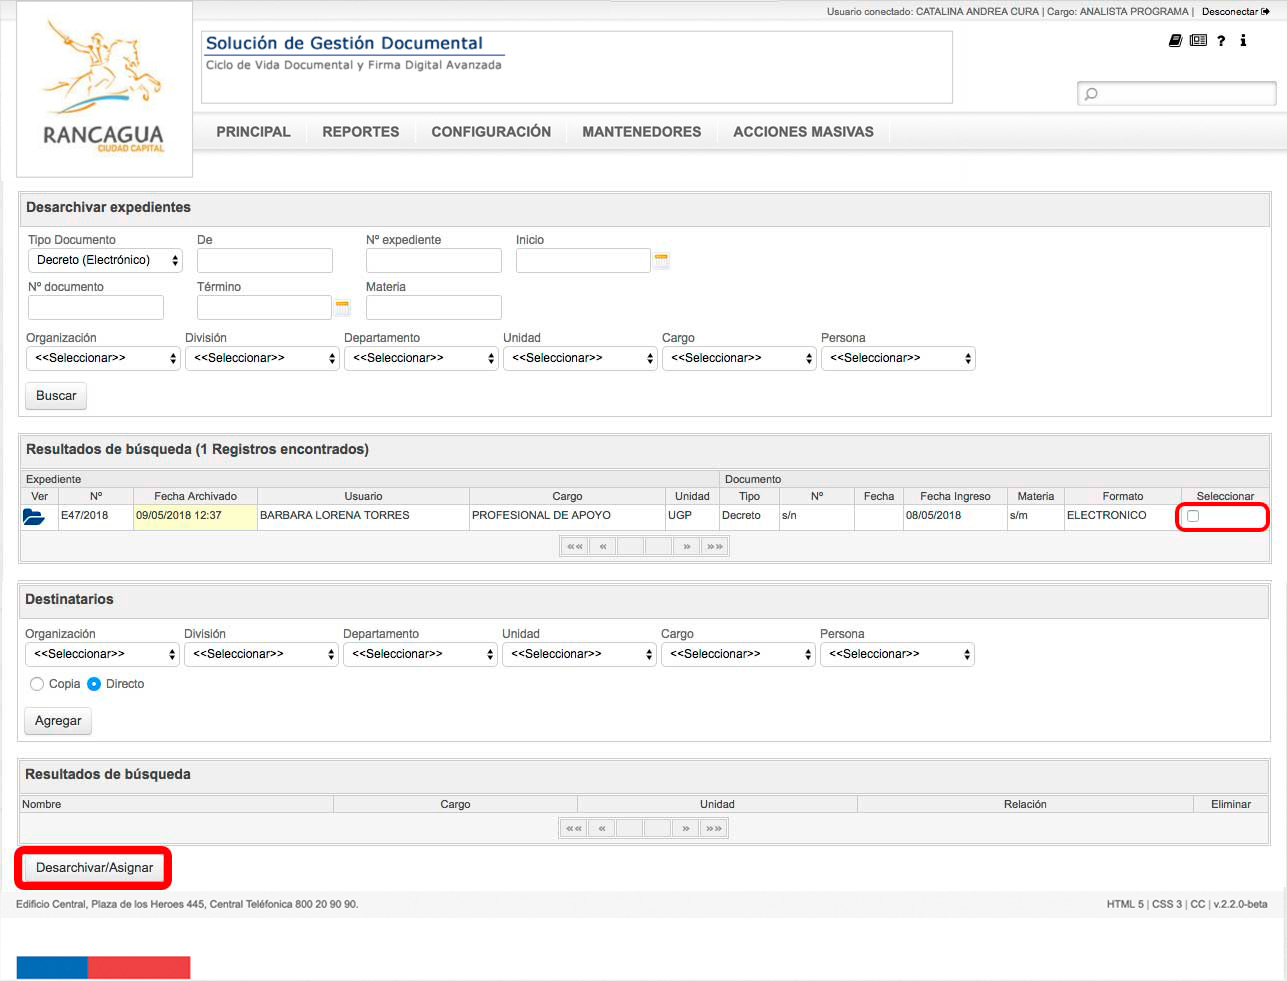Open the Término date calendar icon
The width and height of the screenshot is (1287, 981).
point(342,307)
